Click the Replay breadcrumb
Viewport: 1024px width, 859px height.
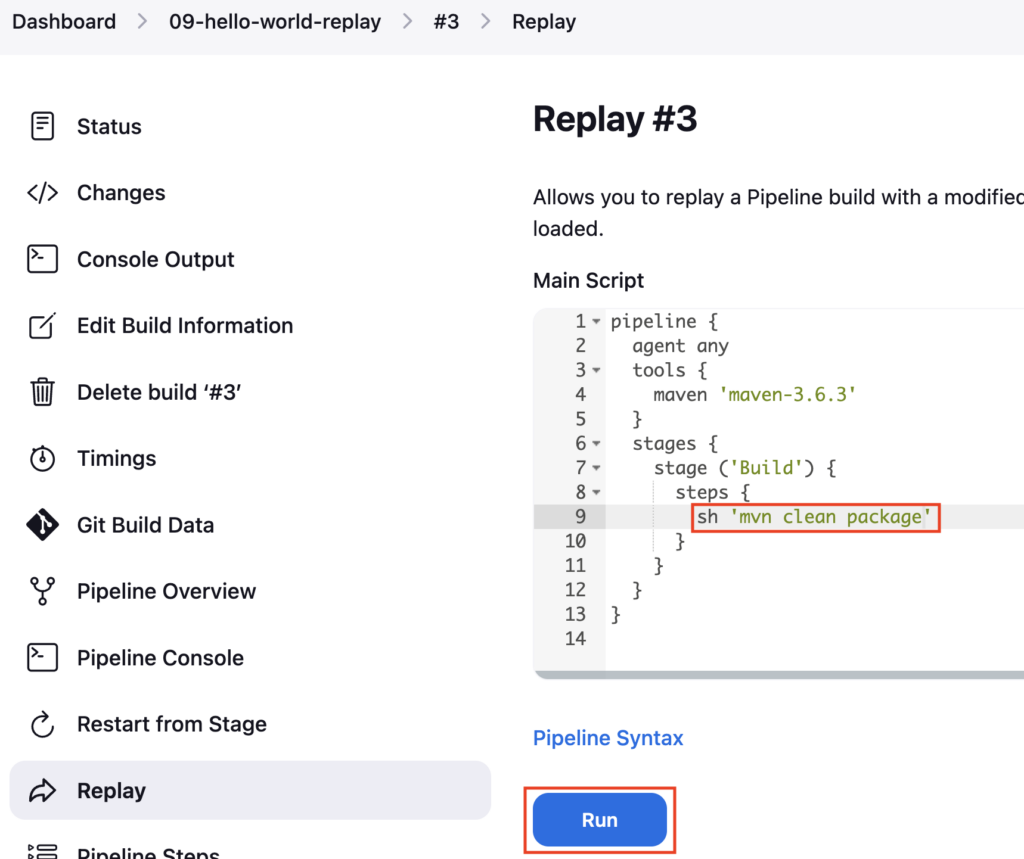pyautogui.click(x=544, y=22)
